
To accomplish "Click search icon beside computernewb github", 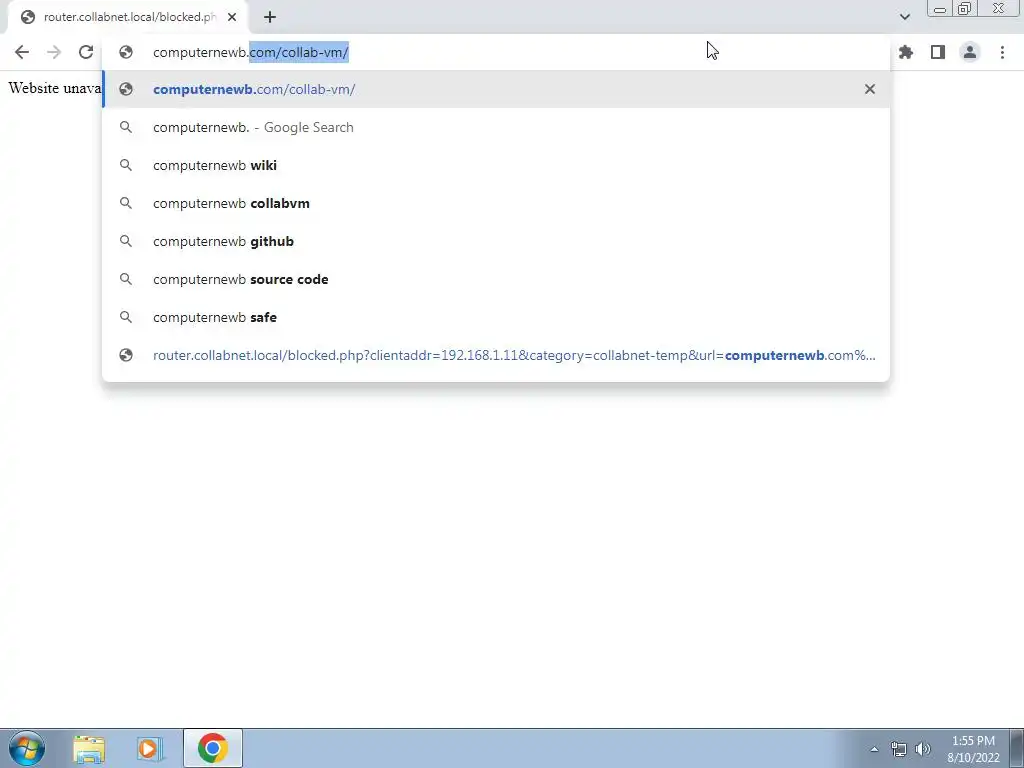I will click(126, 241).
